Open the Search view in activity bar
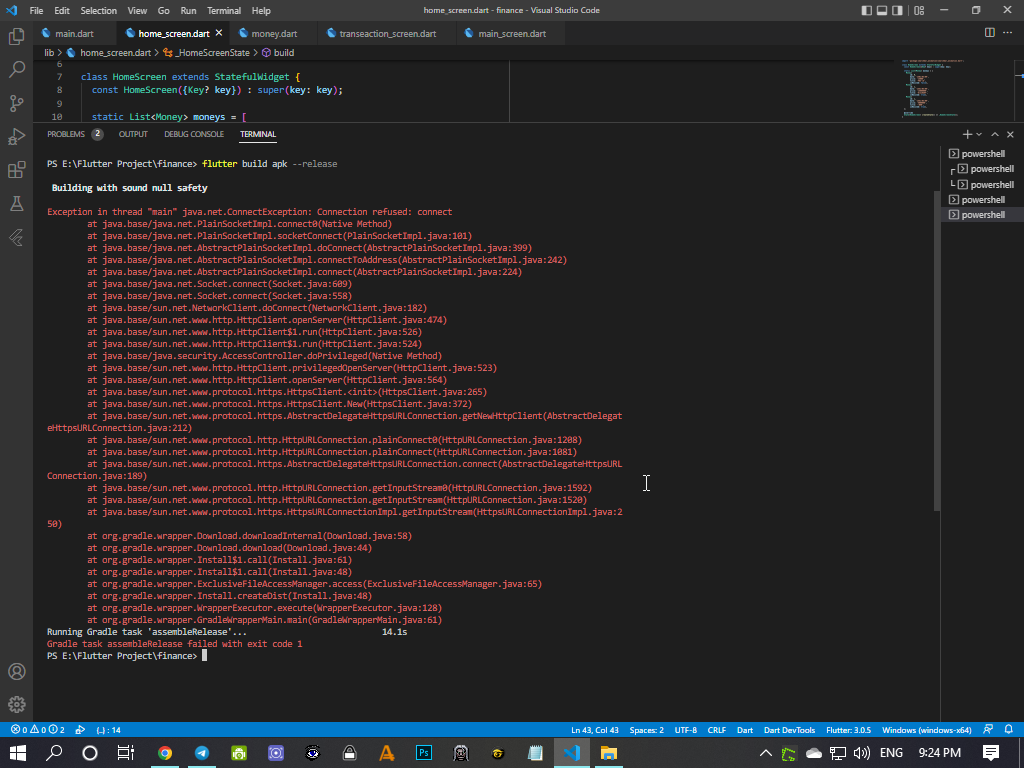Image resolution: width=1024 pixels, height=768 pixels. [x=16, y=70]
